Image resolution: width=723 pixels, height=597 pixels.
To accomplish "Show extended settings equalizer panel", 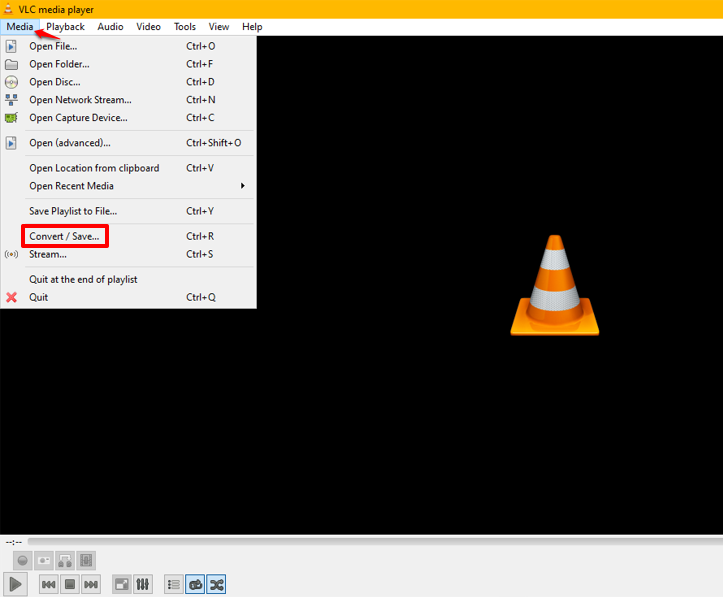I will tap(143, 585).
